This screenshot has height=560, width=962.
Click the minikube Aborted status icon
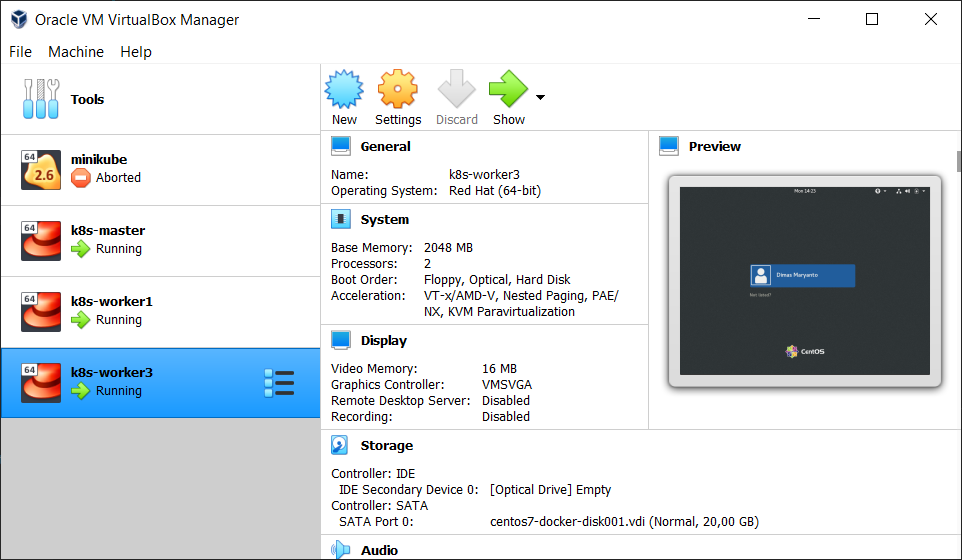[80, 178]
